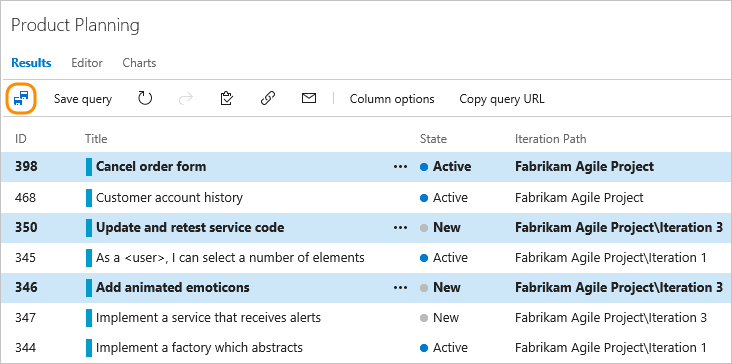Open the clipboard checklist icon

click(x=226, y=98)
